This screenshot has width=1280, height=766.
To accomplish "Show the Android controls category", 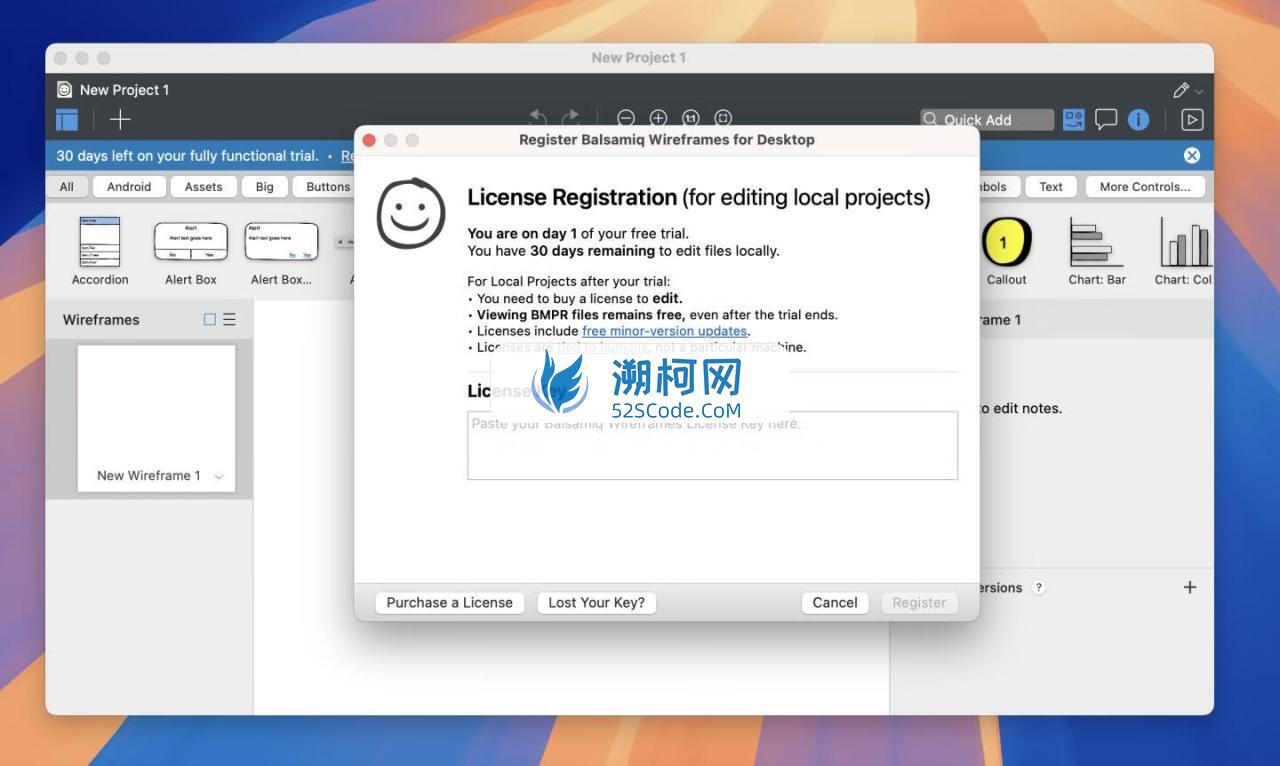I will [x=129, y=186].
